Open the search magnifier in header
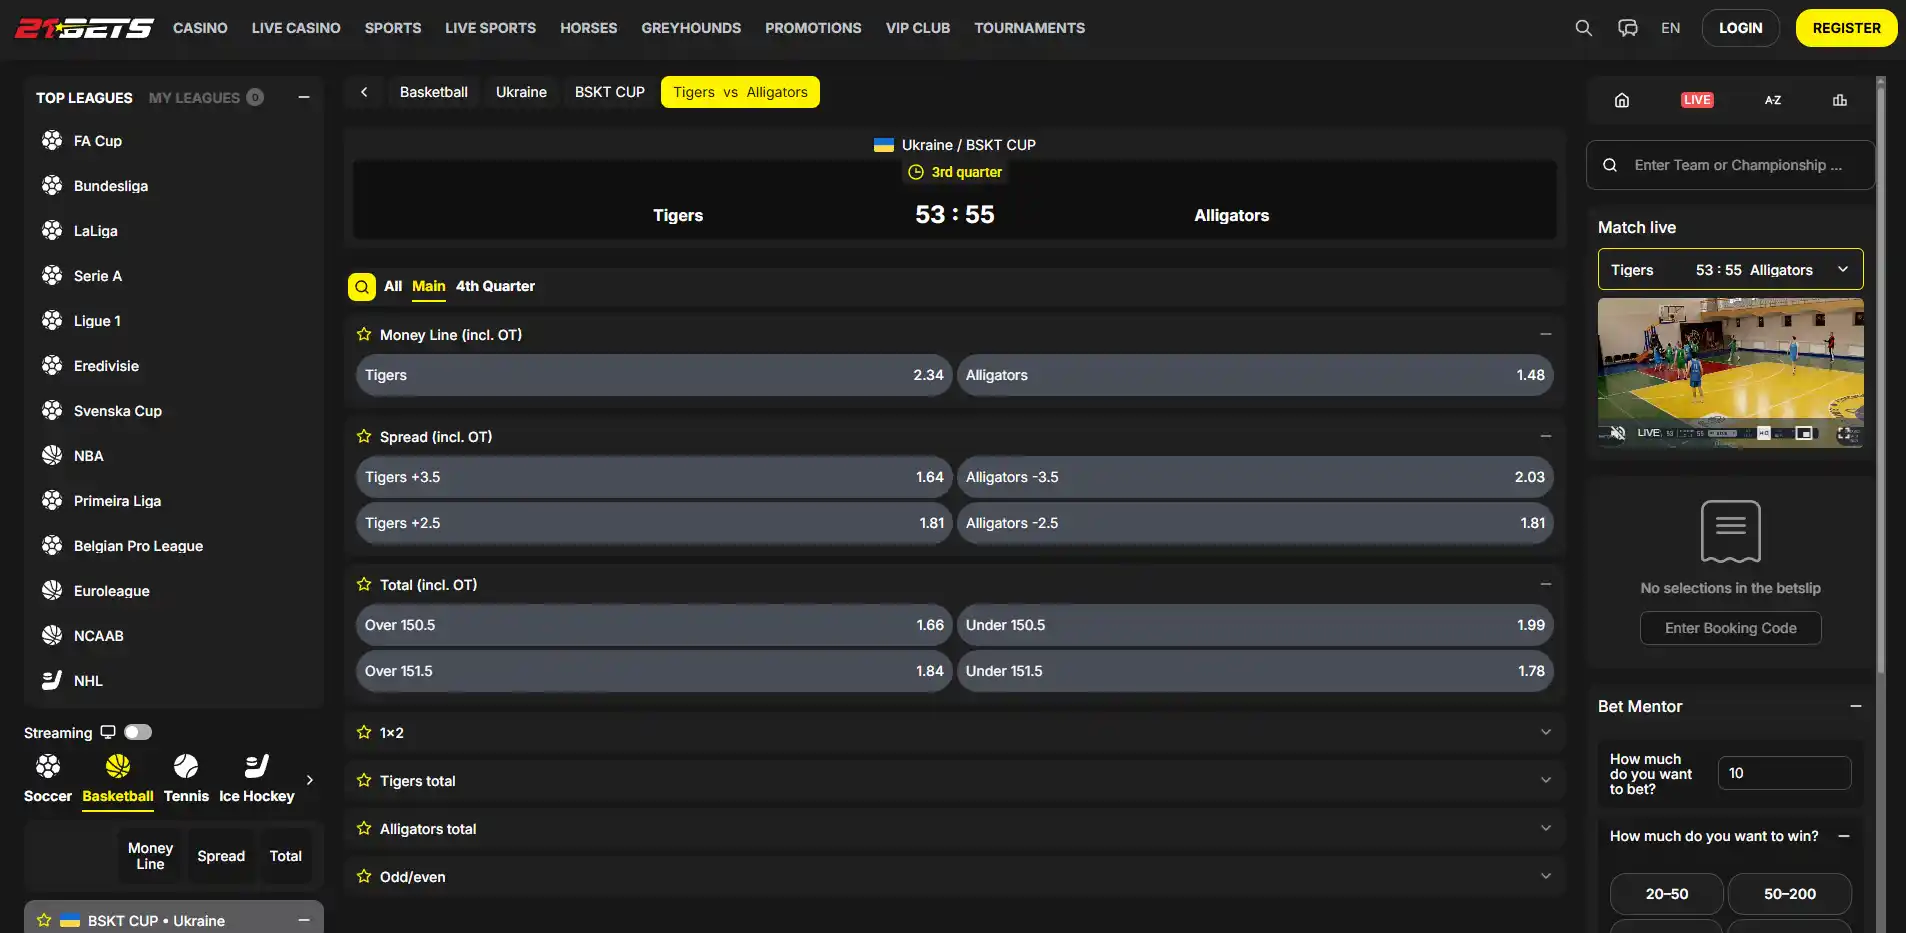The height and width of the screenshot is (933, 1906). 1583,28
